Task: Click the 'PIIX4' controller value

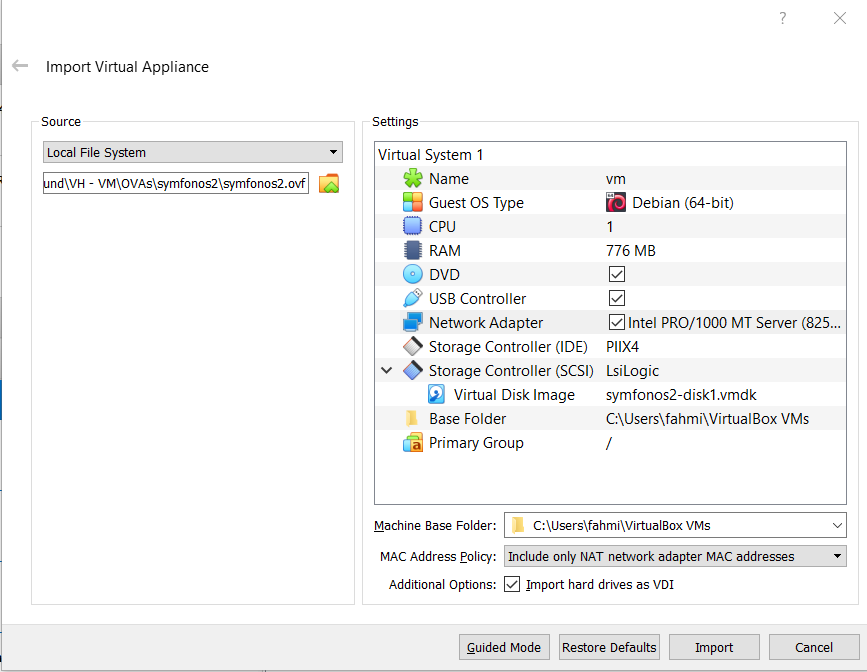Action: click(623, 347)
